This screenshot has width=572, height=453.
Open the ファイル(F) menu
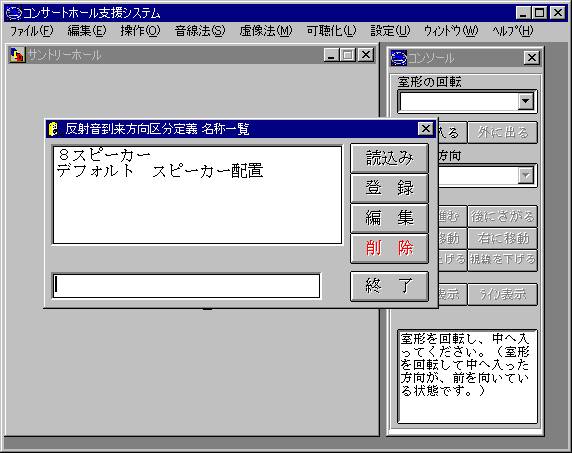(x=31, y=31)
